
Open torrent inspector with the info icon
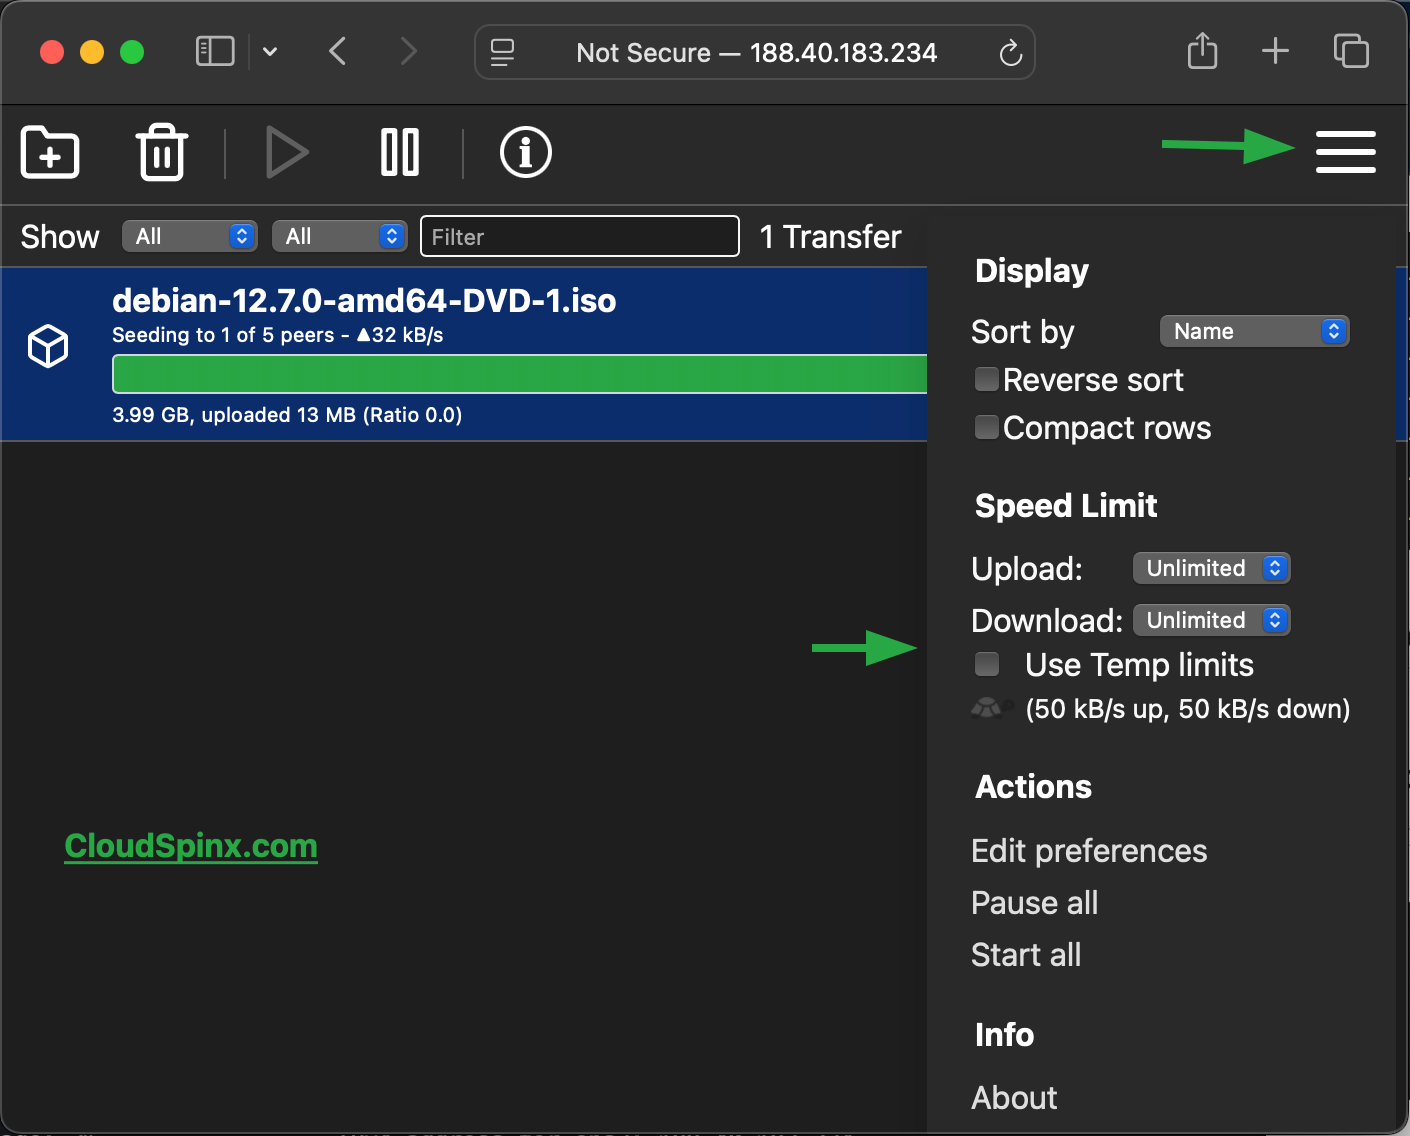tap(525, 152)
